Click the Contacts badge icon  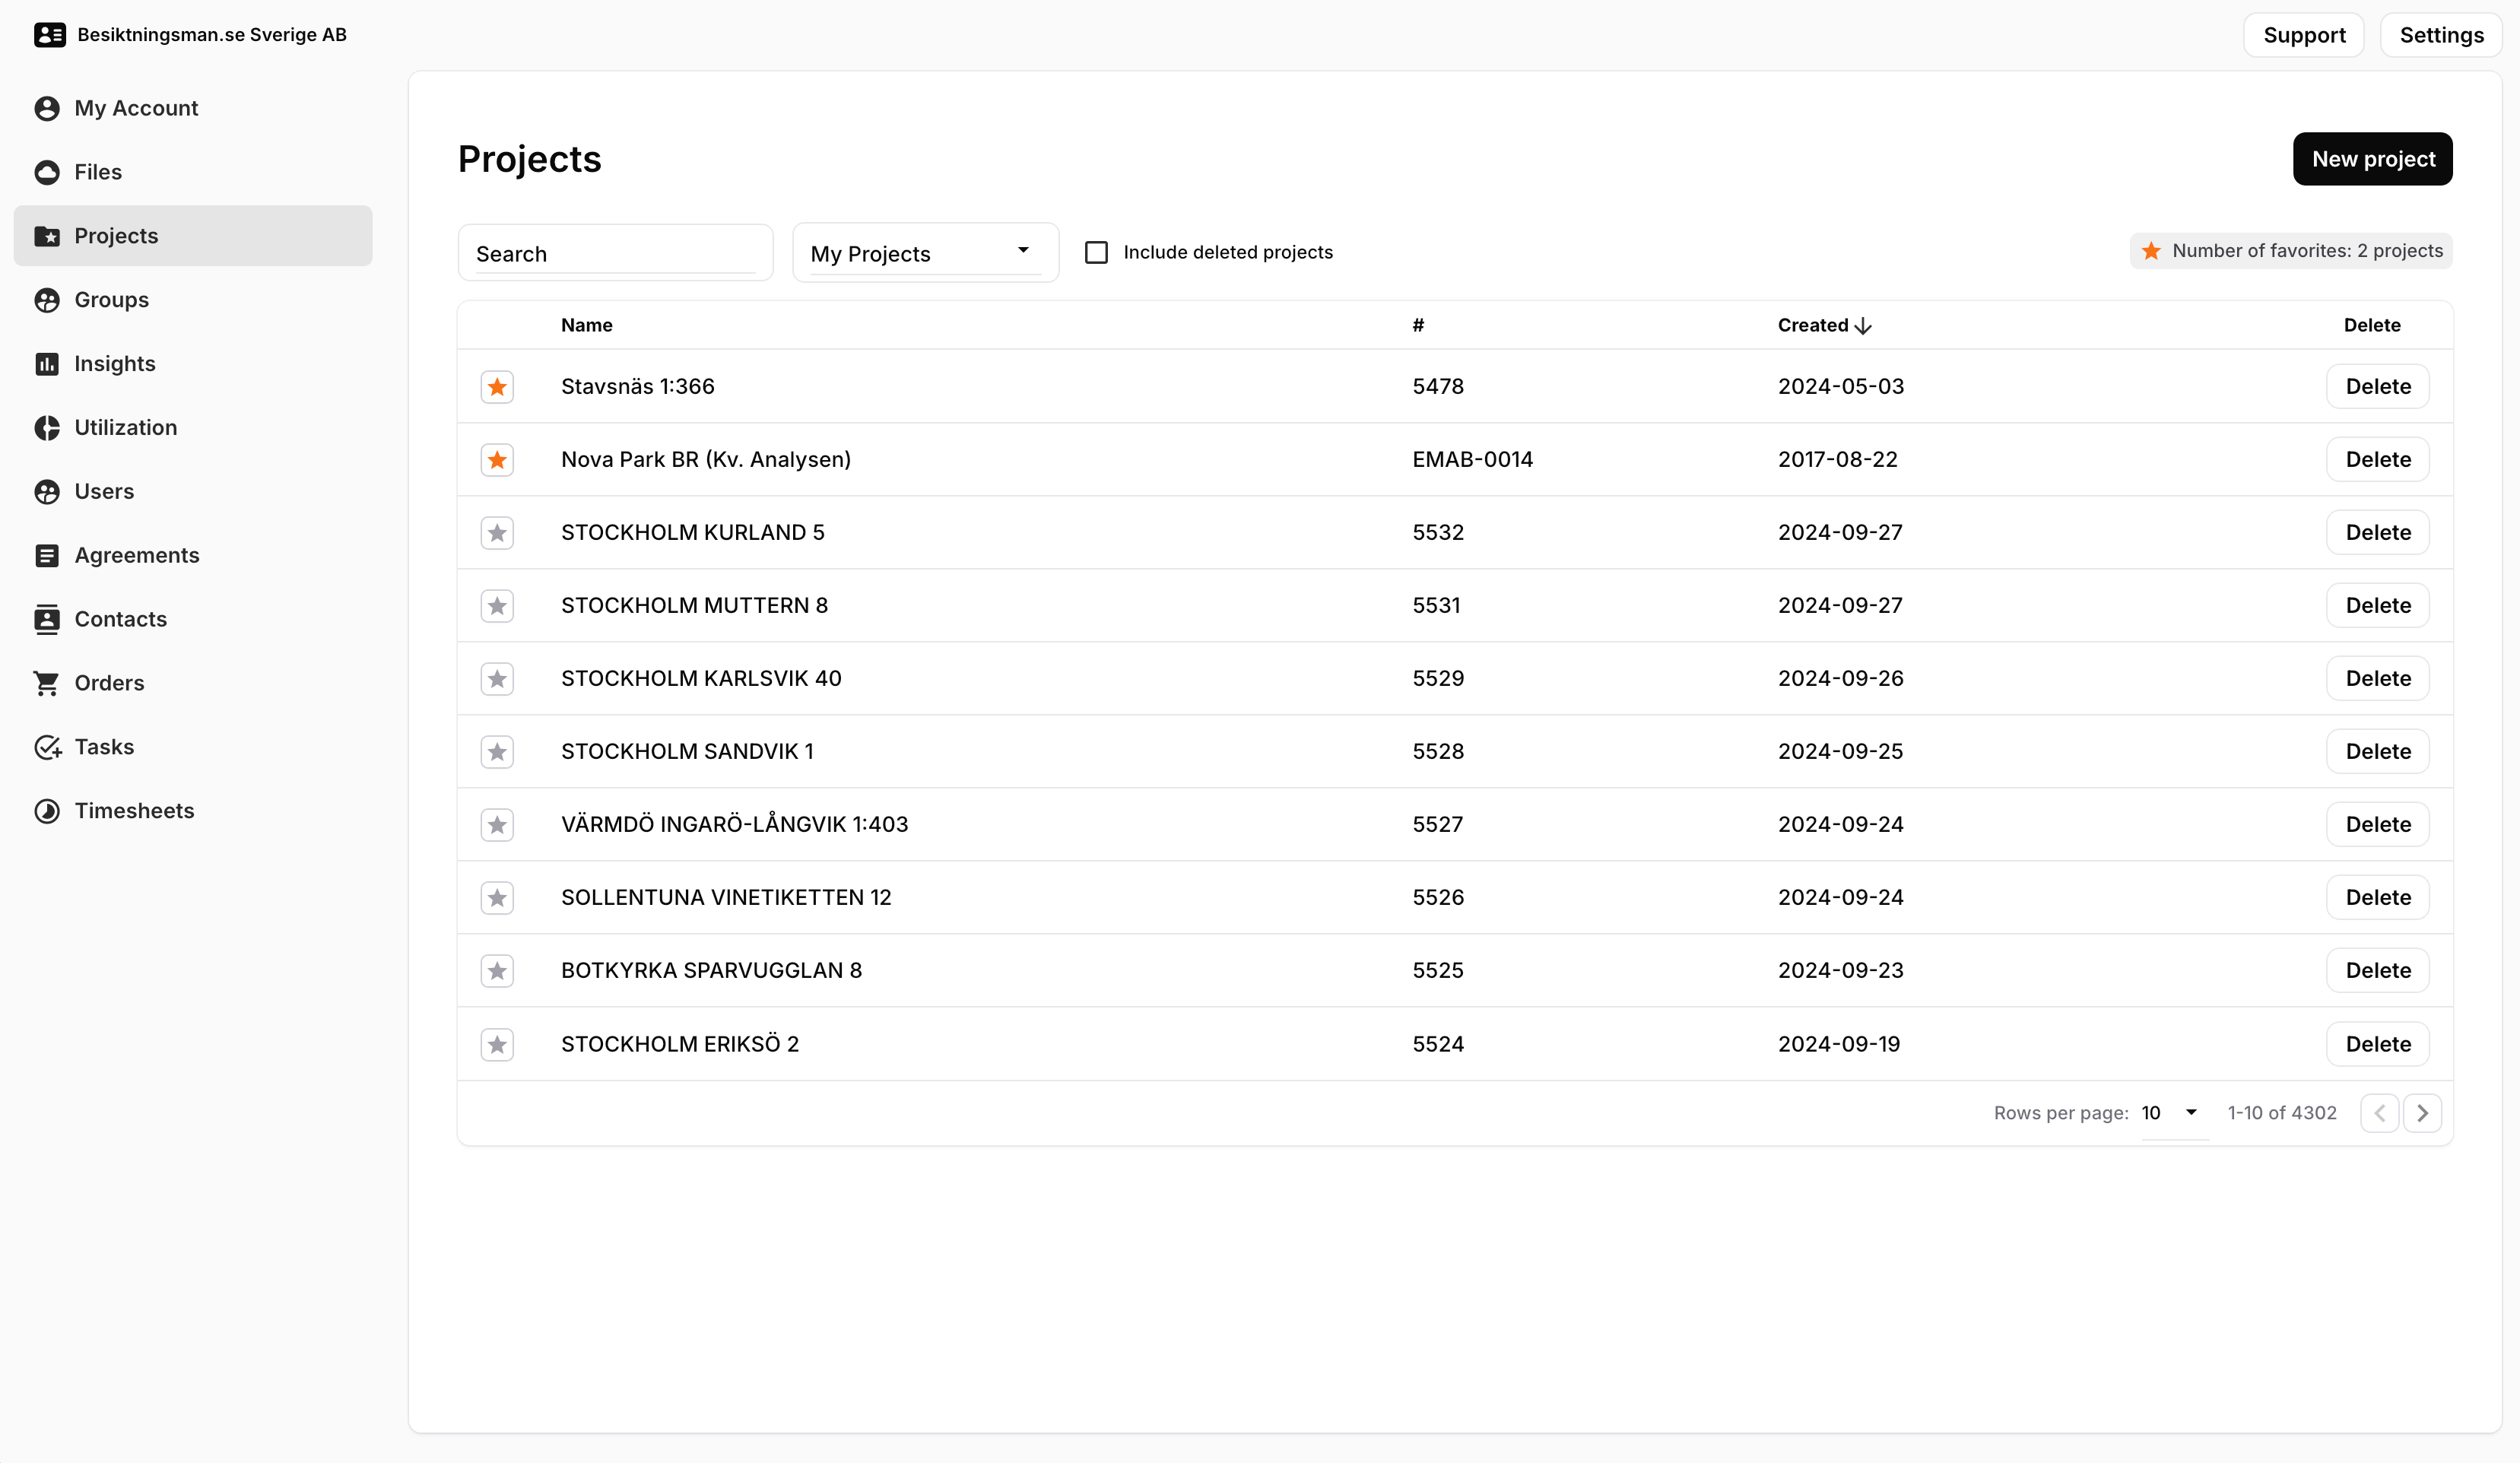47,619
